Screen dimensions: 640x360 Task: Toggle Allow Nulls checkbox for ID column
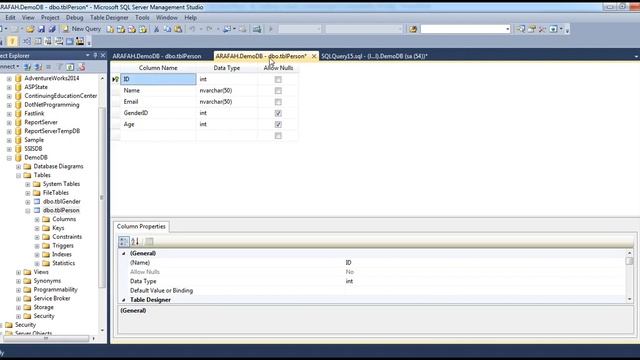(278, 79)
